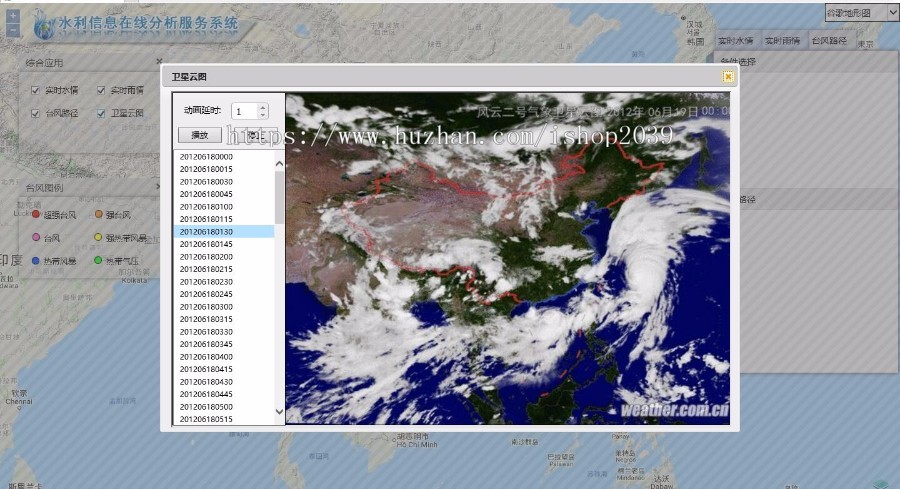Select highlighted entry 201206180130
Screen dimensions: 900x489
click(224, 232)
